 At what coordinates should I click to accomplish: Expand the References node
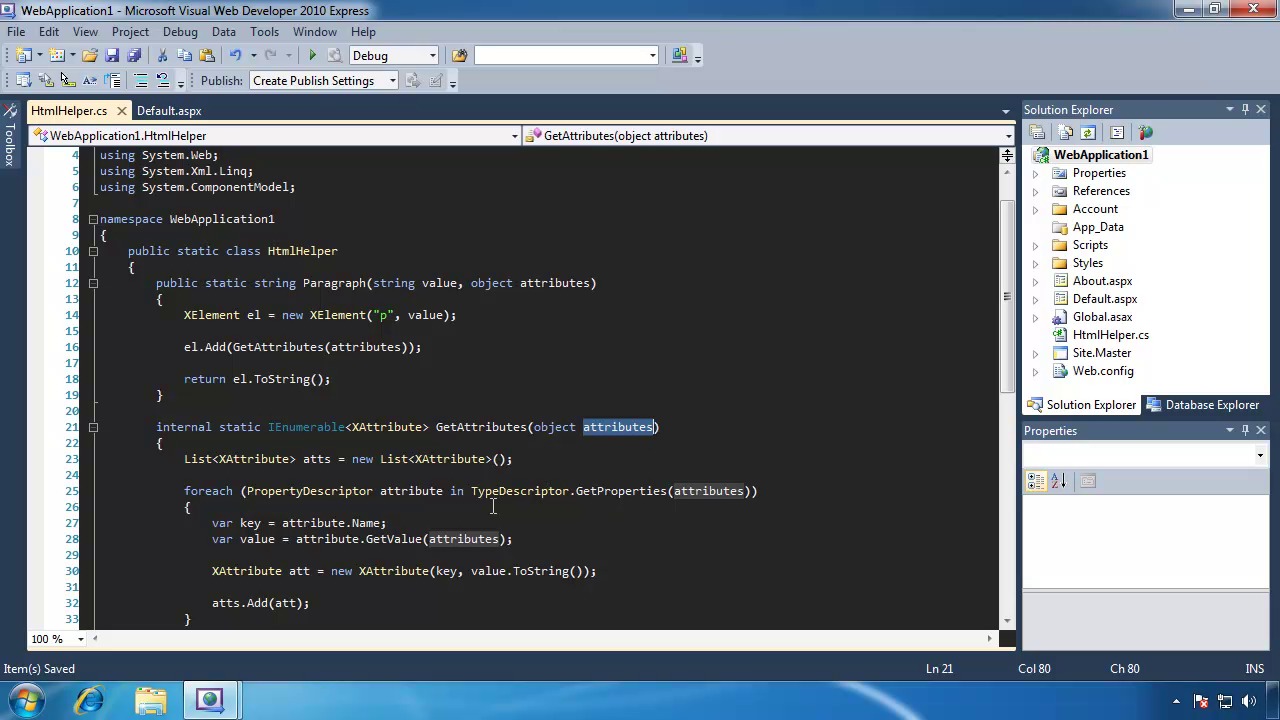(1035, 191)
